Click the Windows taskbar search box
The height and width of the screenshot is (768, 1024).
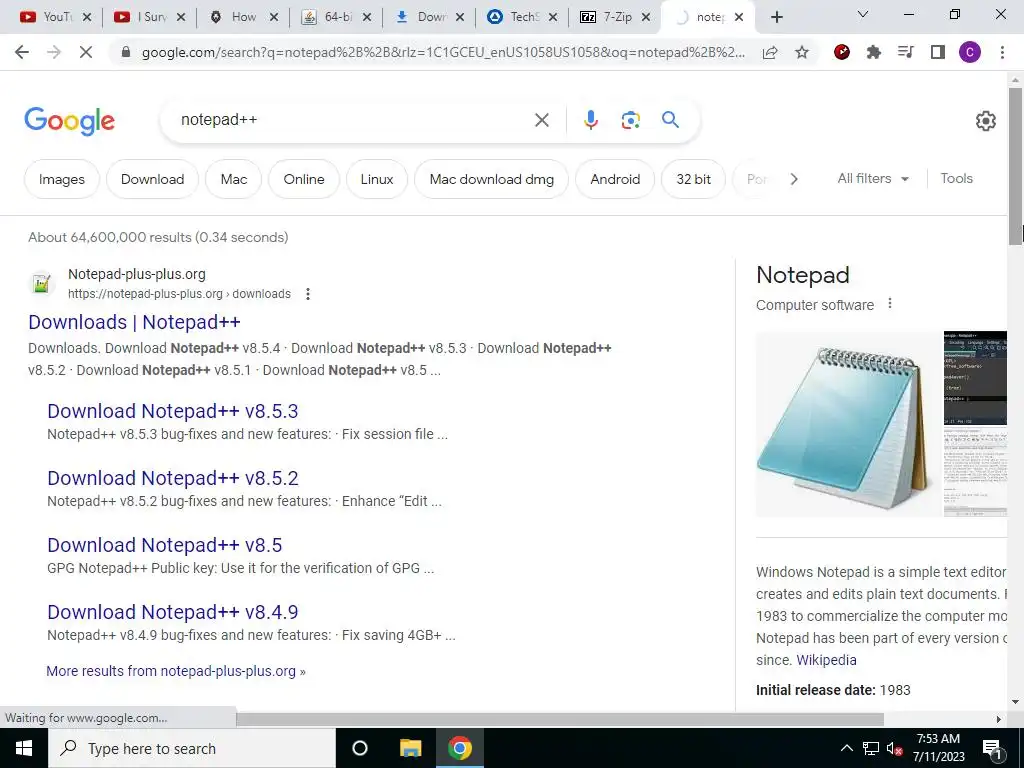(191, 748)
